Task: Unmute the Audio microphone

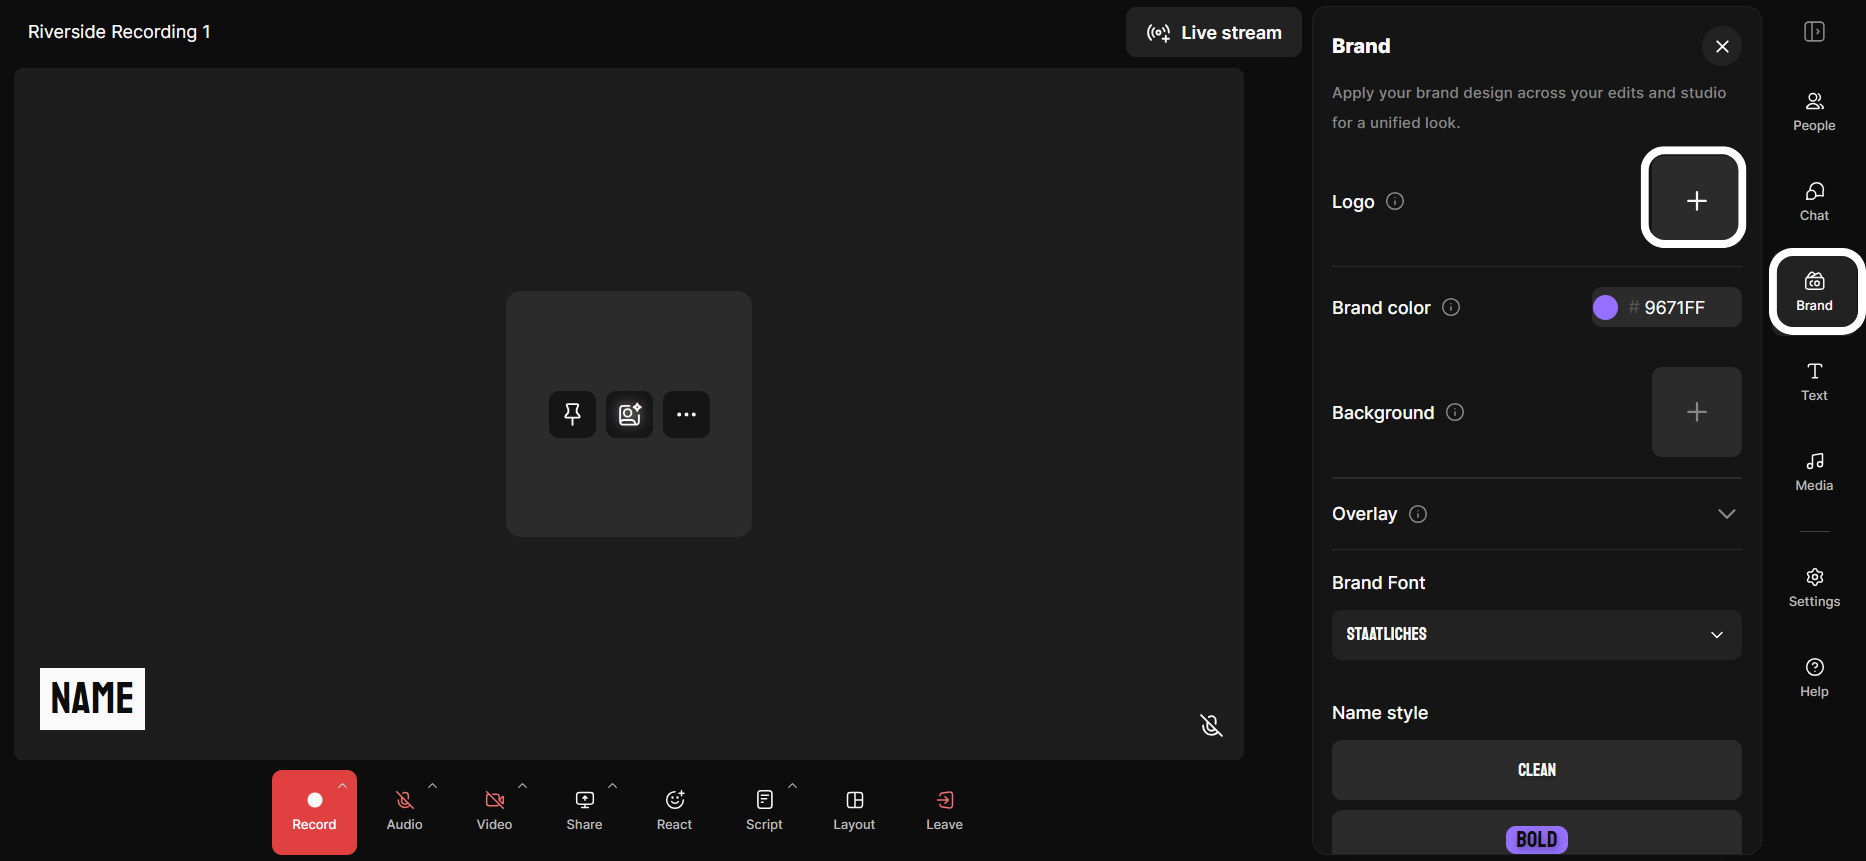Action: coord(404,811)
